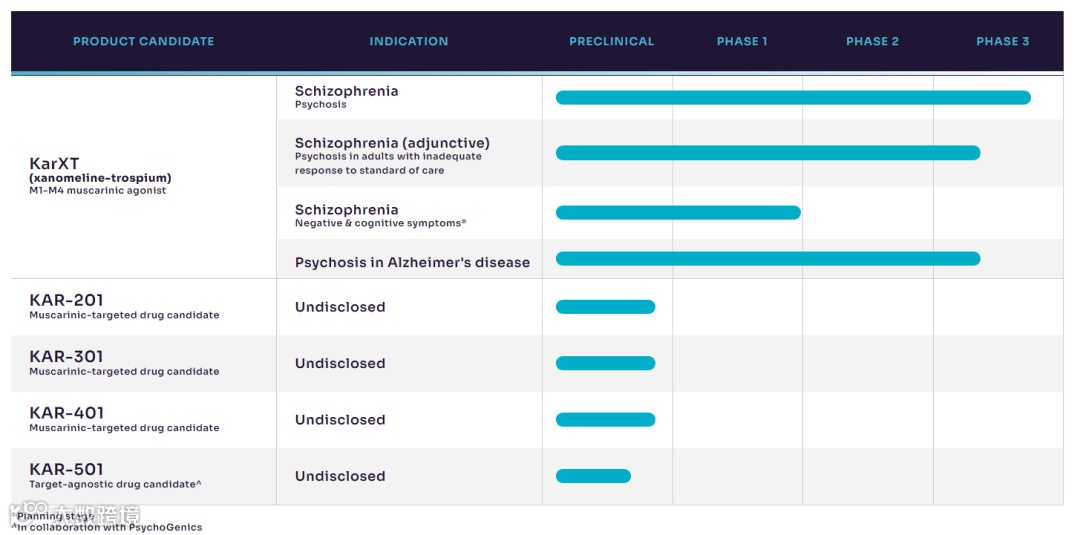This screenshot has width=1080, height=535.
Task: Click the PRODUCT CANDIDATE column header
Action: 143,41
